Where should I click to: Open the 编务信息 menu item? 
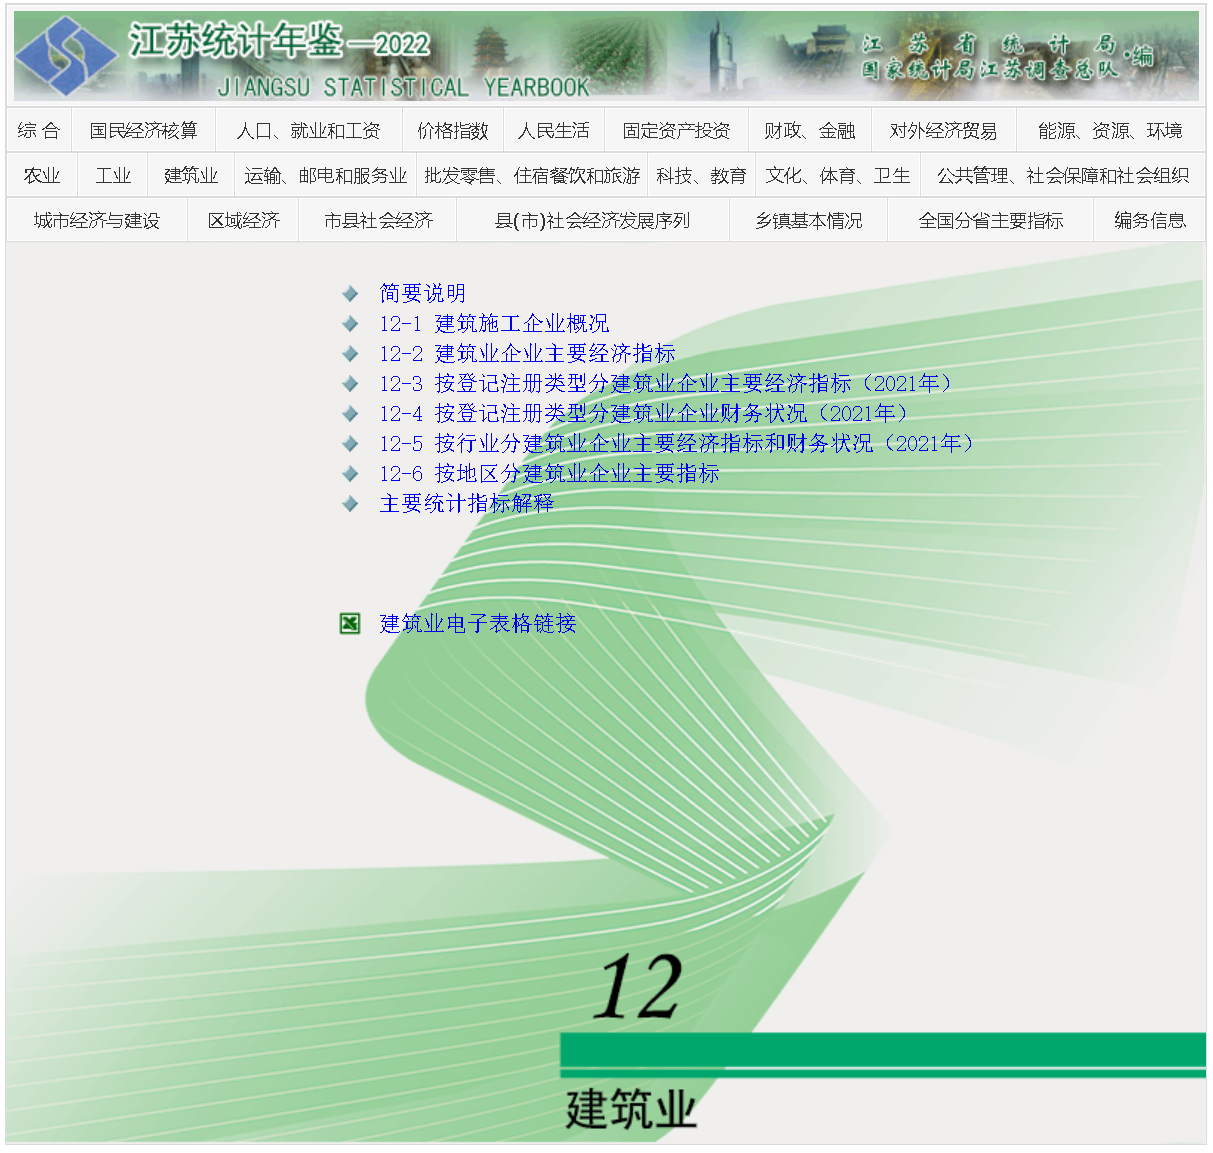(x=1149, y=221)
